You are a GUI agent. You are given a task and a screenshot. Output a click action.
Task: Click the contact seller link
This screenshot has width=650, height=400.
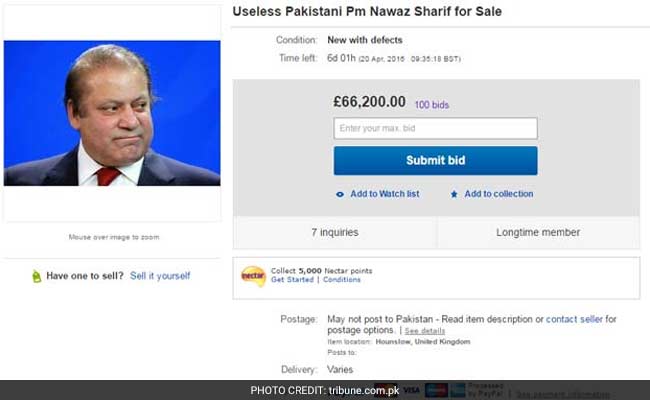574,319
